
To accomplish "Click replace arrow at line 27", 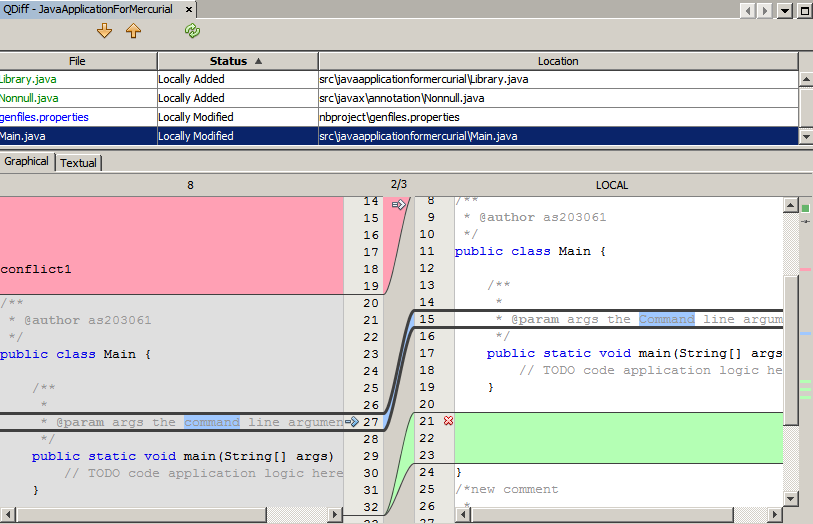I will tap(351, 422).
